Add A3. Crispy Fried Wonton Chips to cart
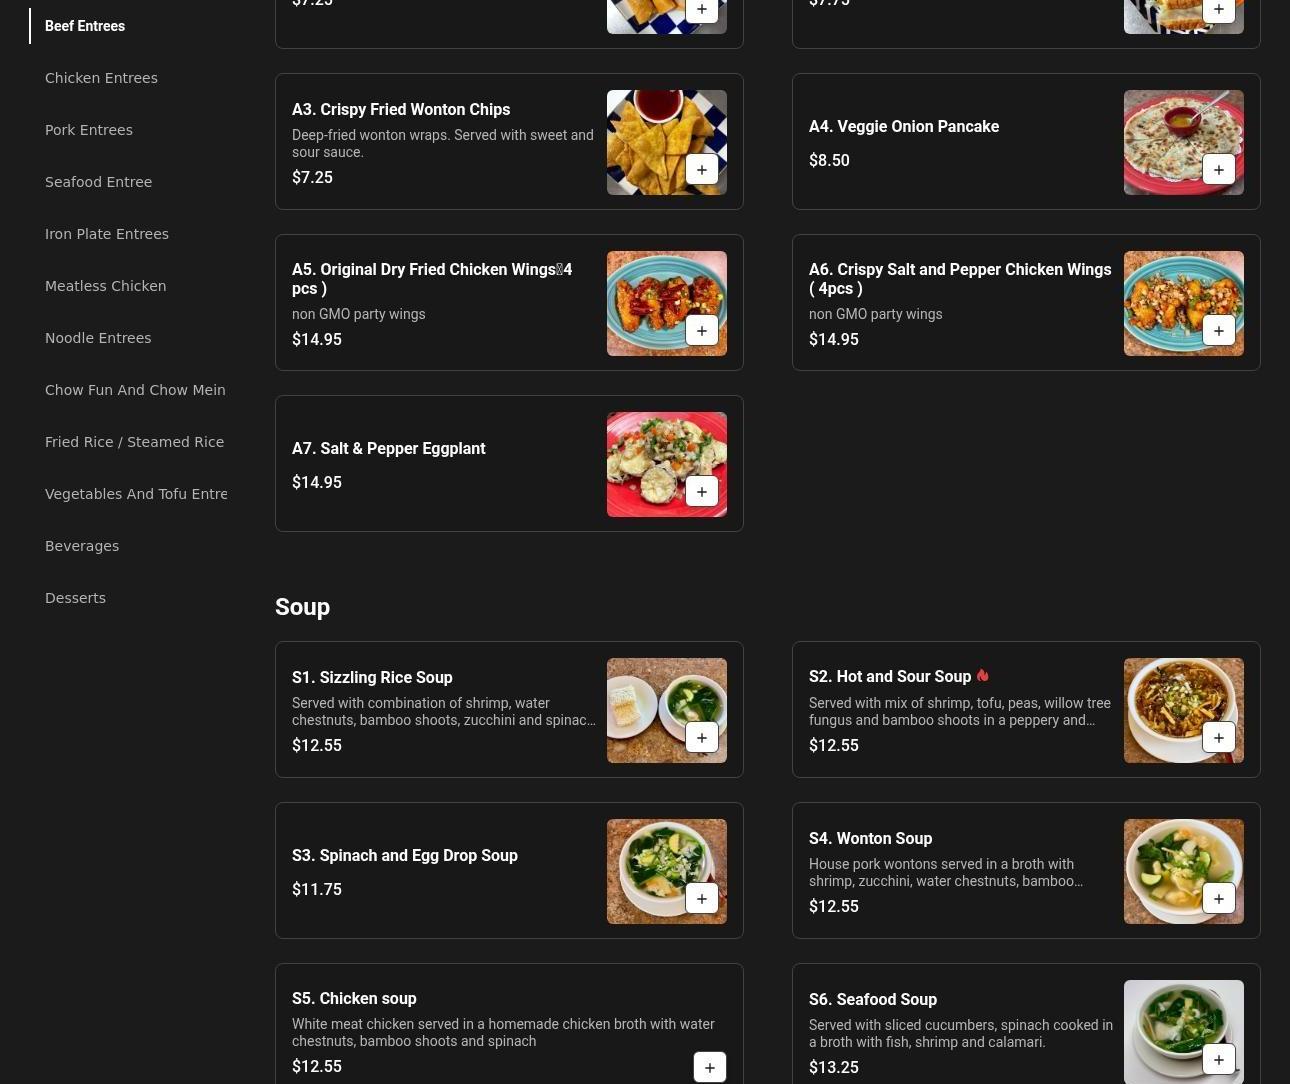 pyautogui.click(x=702, y=170)
